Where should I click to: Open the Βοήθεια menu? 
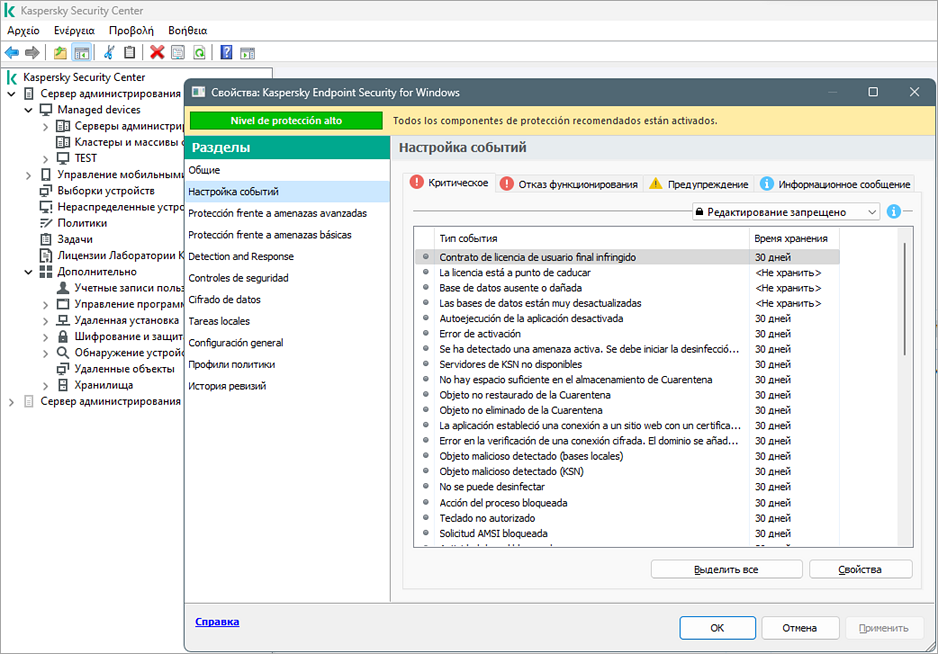(x=187, y=31)
